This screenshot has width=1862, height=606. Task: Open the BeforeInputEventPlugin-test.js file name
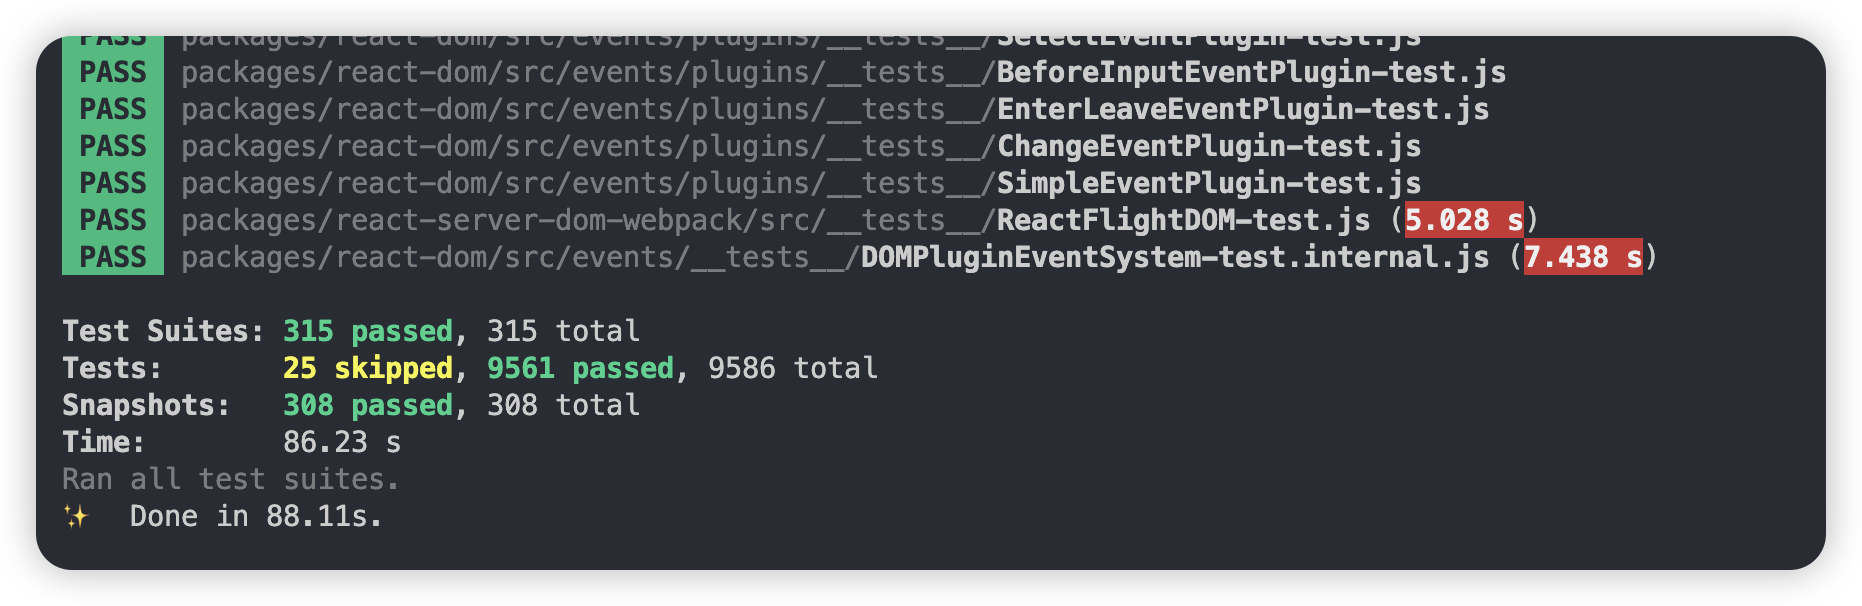point(1251,73)
